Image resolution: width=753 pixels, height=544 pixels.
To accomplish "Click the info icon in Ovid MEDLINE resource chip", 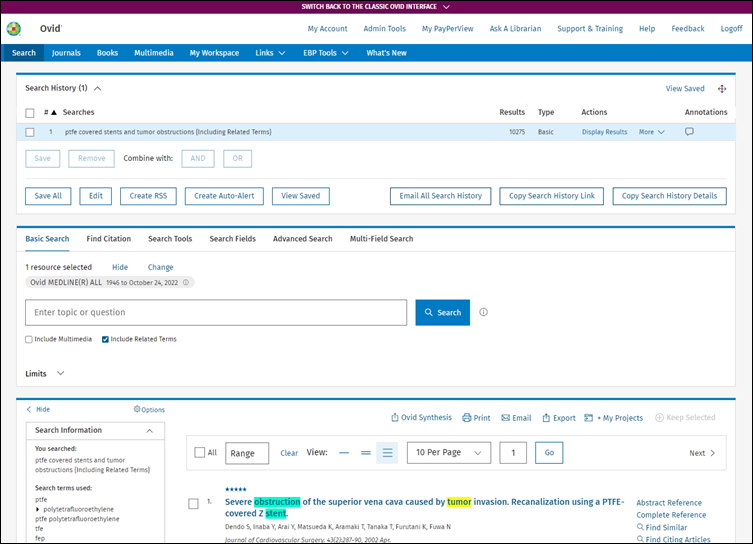I will pos(186,282).
